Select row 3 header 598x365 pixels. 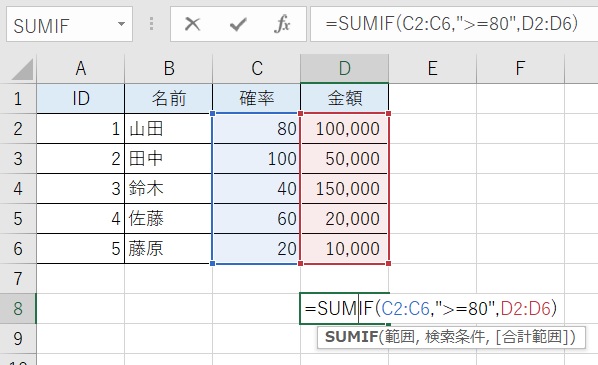click(18, 159)
